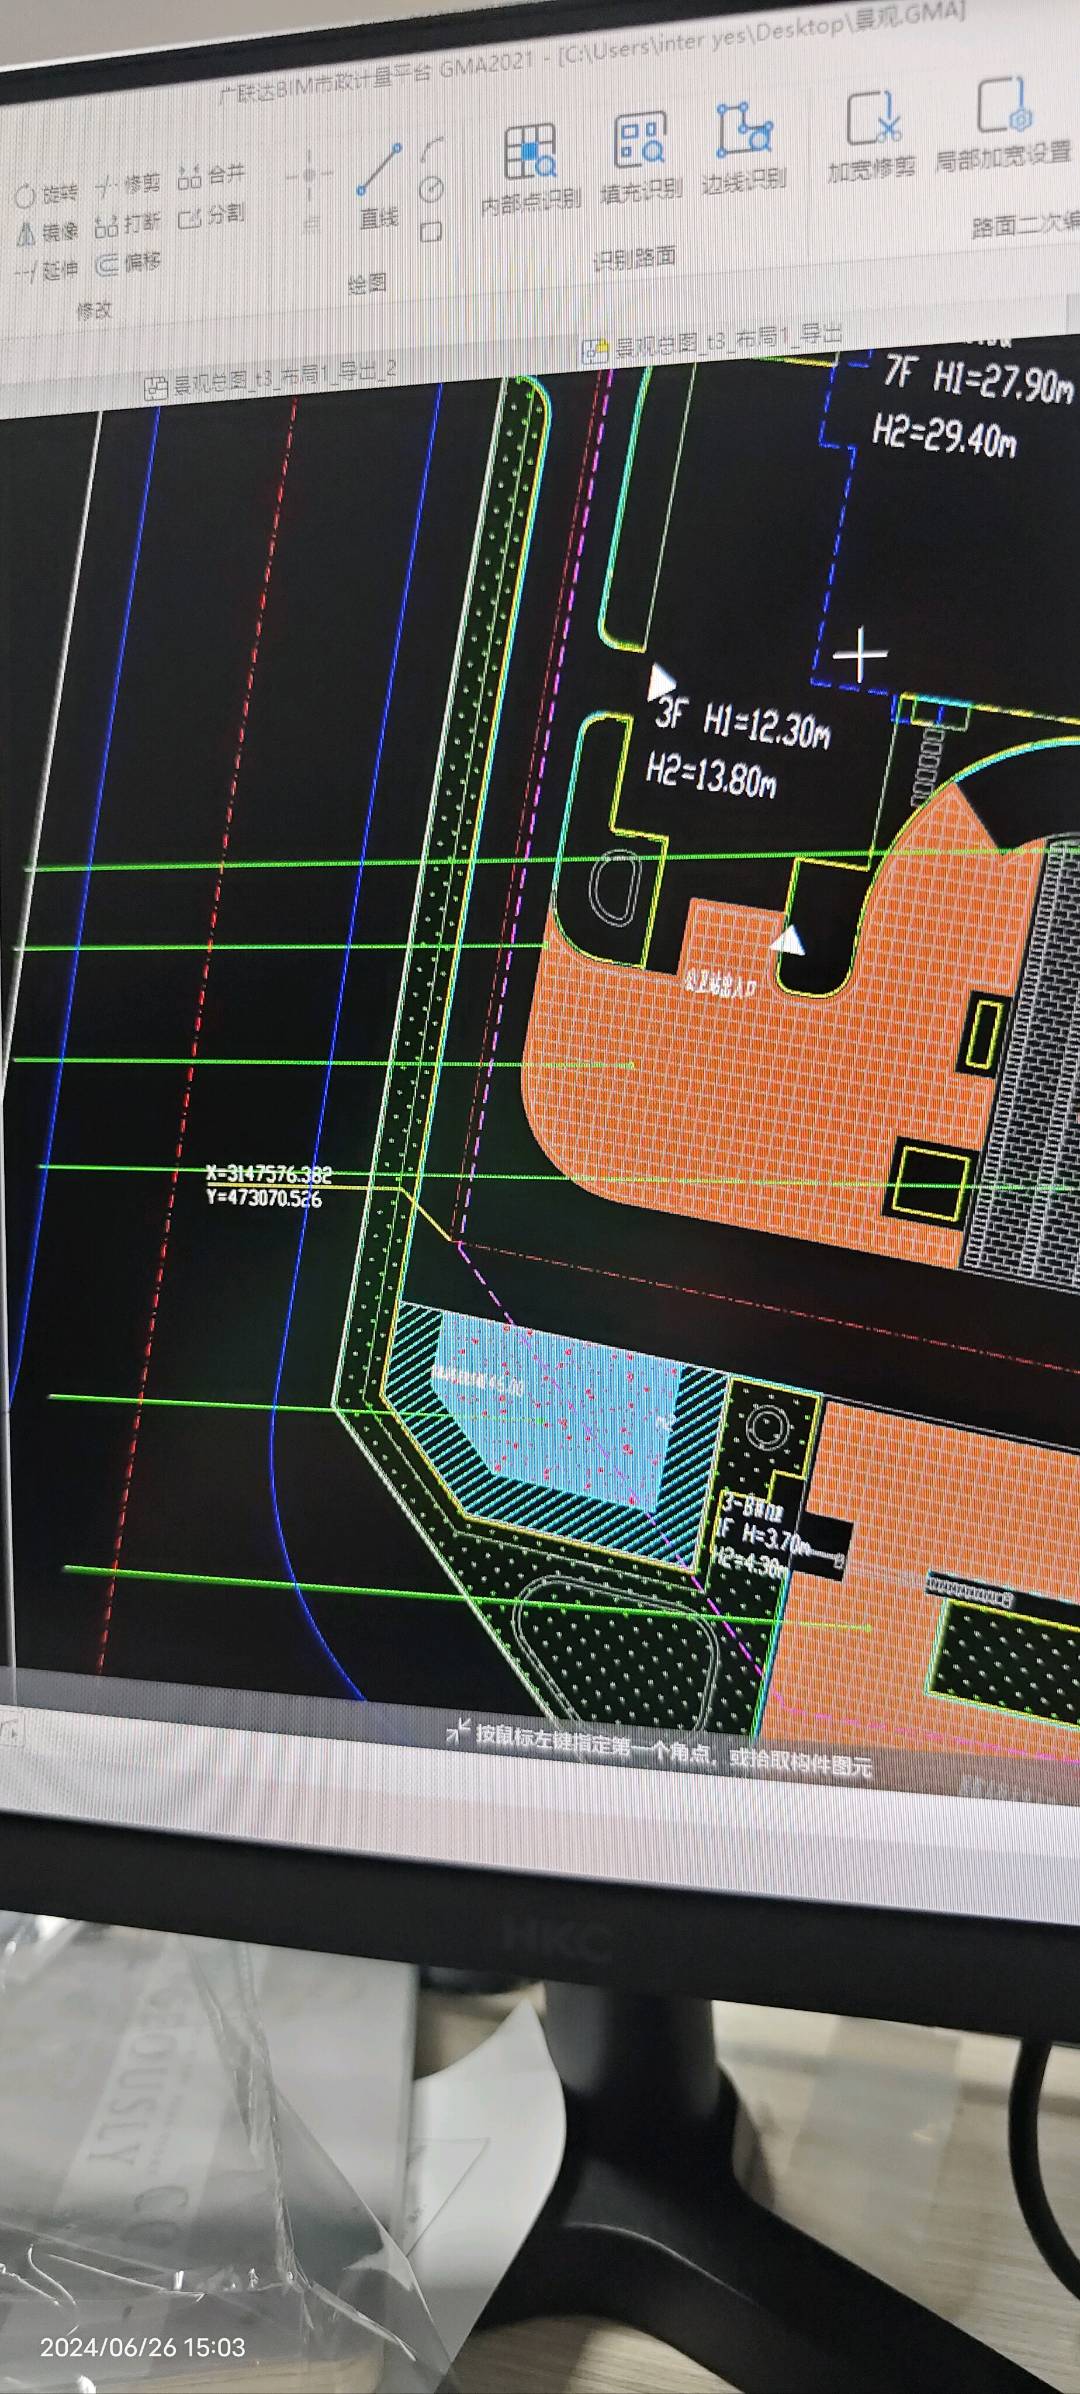The image size is (1080, 2394).
Task: Select the rectangle drawing tool icon
Action: pos(431,232)
